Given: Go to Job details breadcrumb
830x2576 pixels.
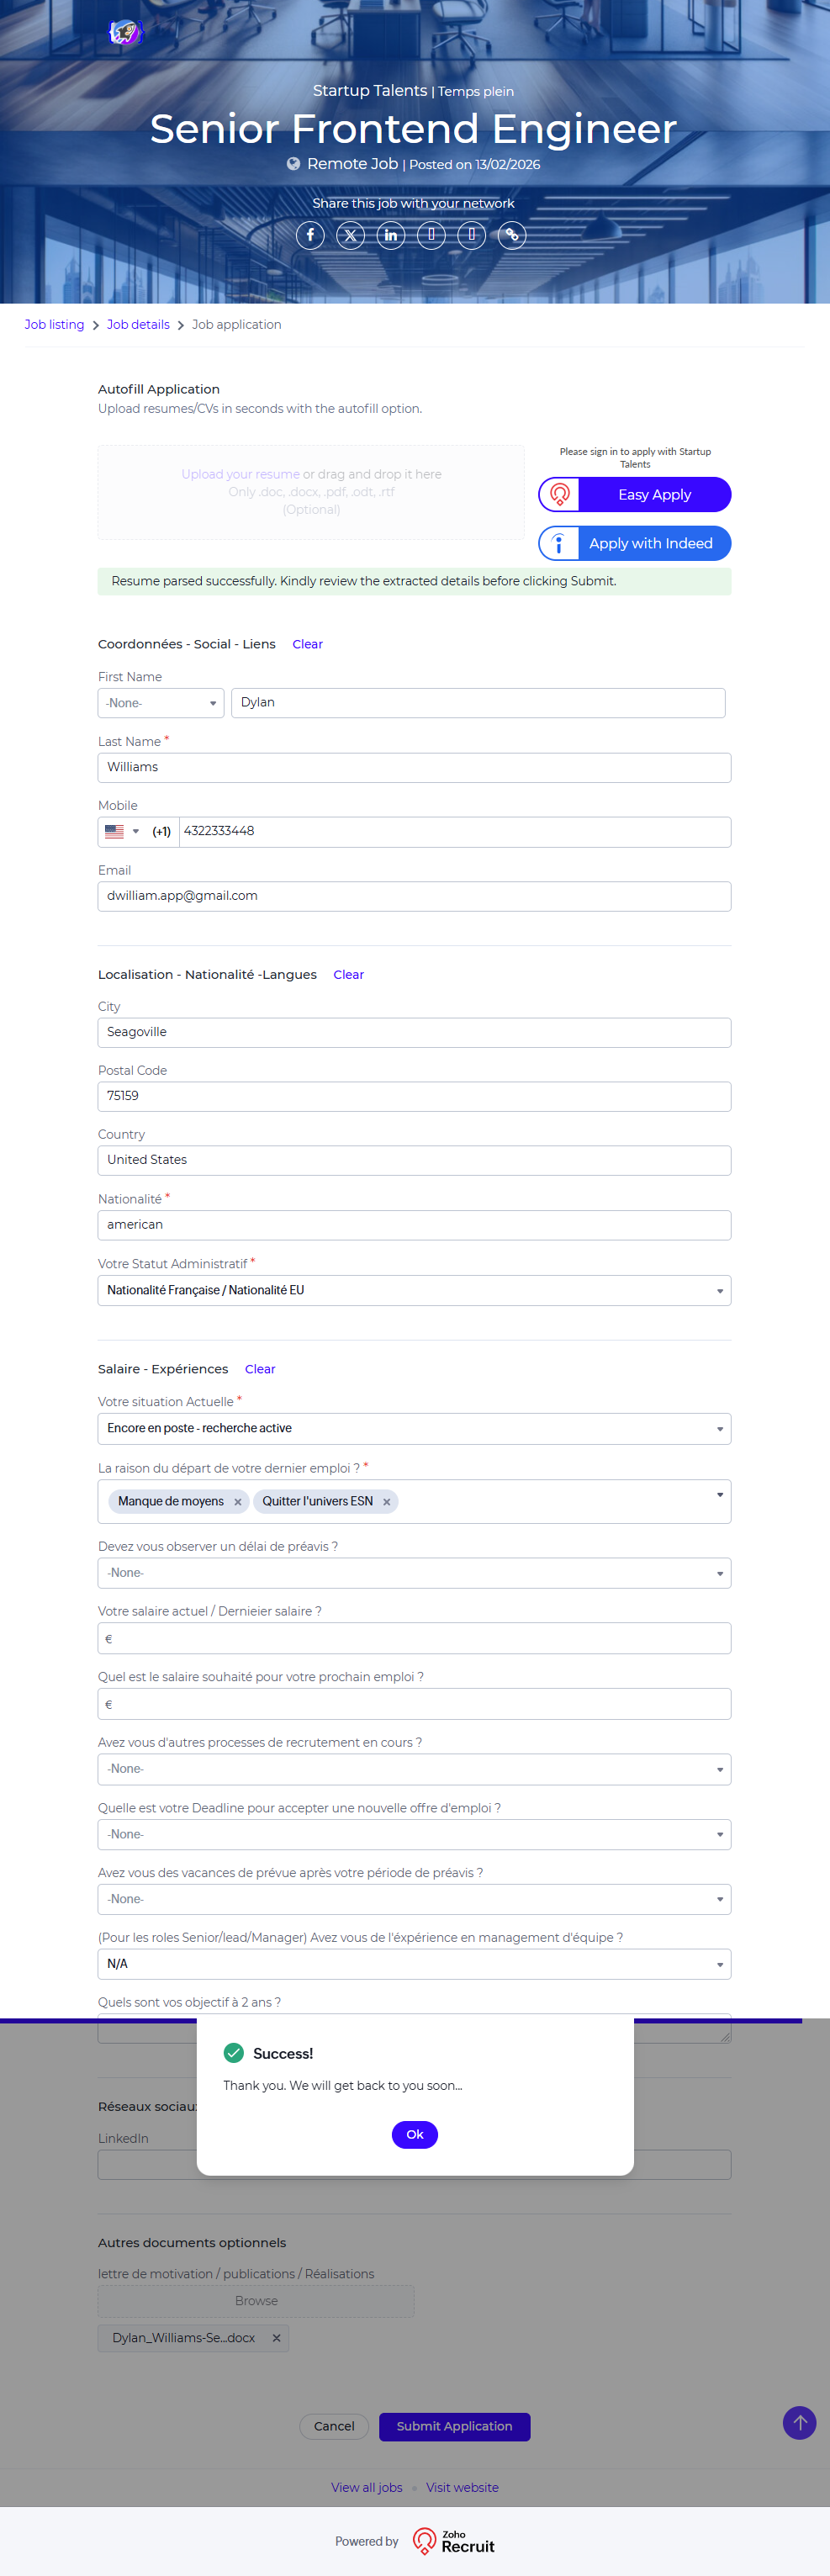Looking at the screenshot, I should click(138, 325).
